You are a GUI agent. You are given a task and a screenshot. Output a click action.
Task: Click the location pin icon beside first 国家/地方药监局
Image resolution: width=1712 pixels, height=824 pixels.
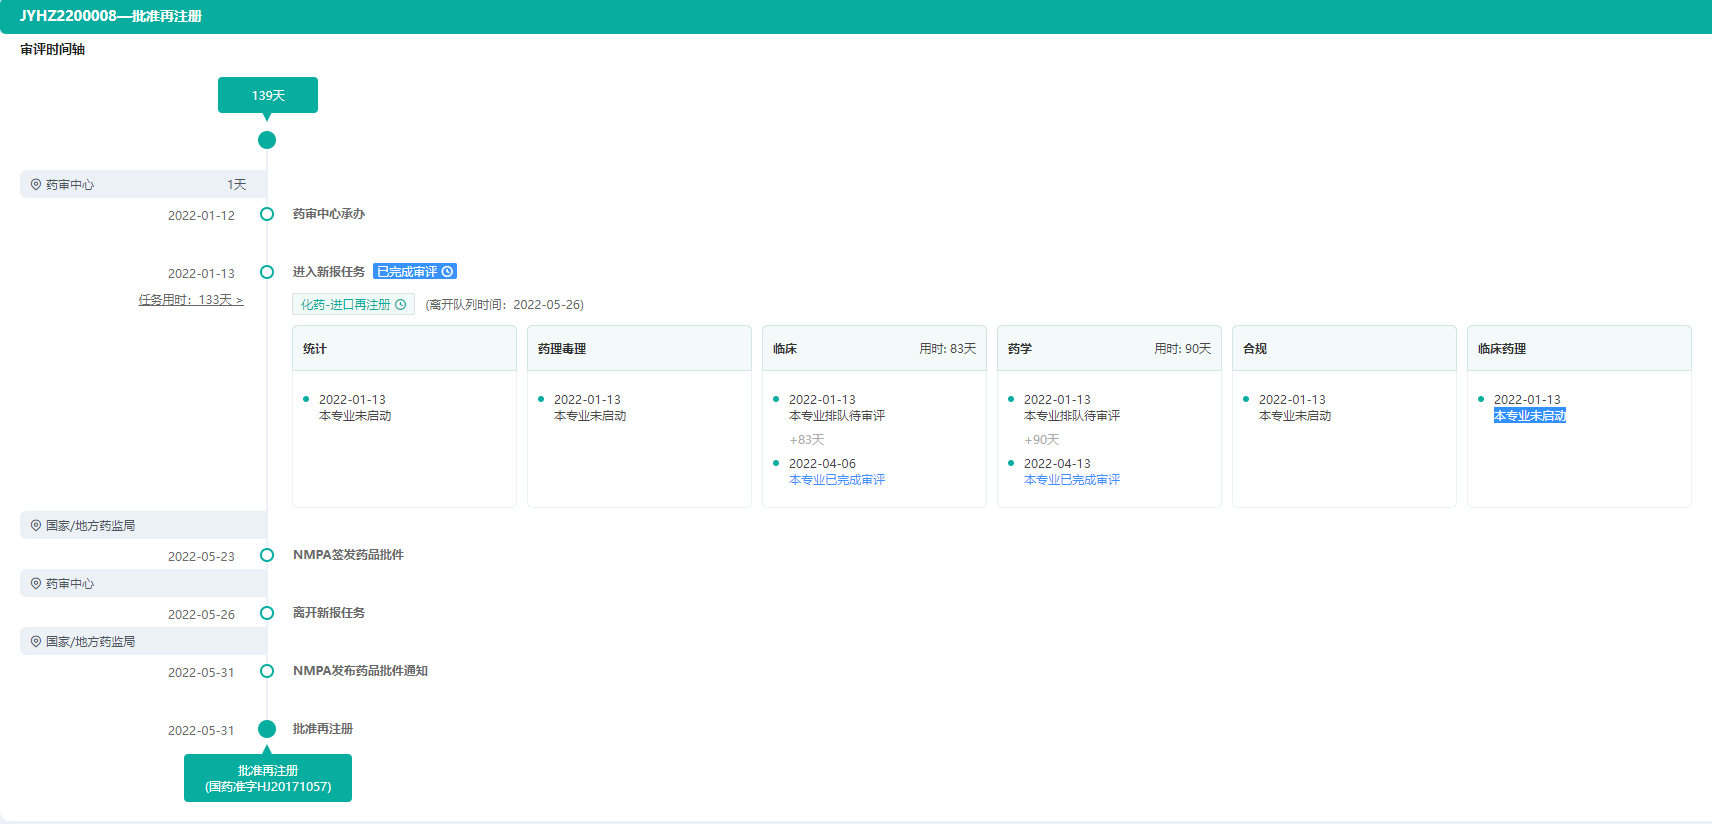[x=36, y=526]
